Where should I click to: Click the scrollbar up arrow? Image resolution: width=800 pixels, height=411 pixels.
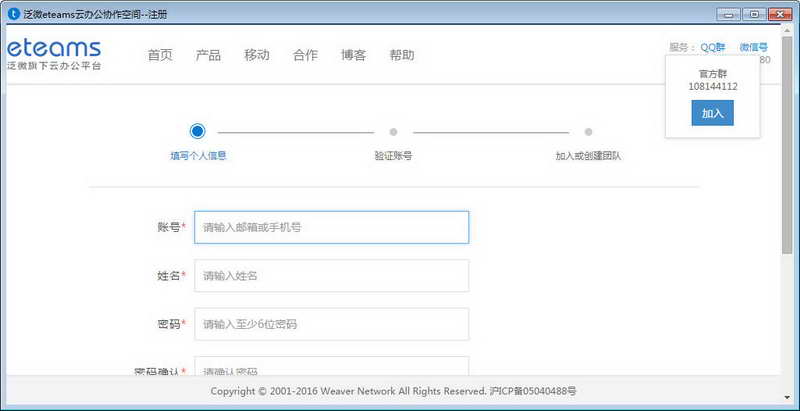[x=787, y=30]
